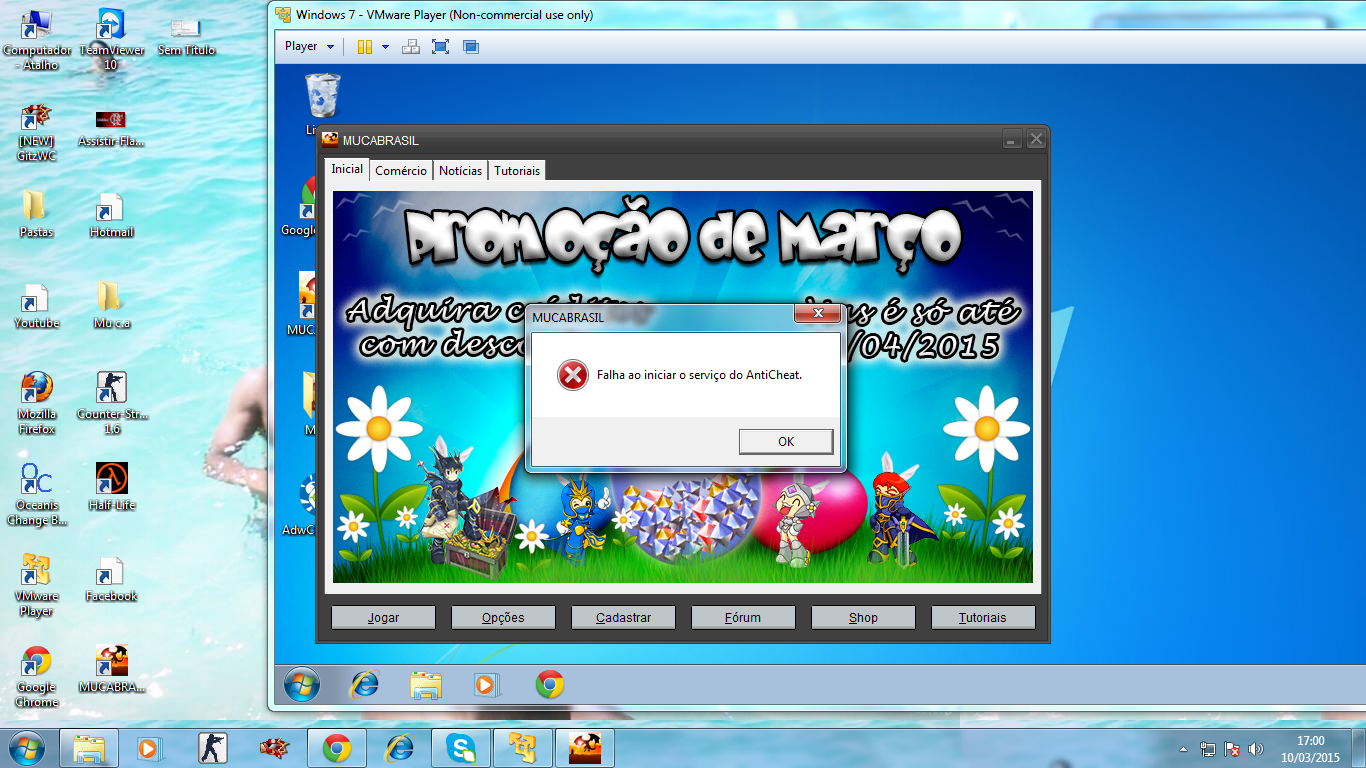Open Half-Life desktop shortcut
Viewport: 1366px width, 768px height.
(111, 479)
